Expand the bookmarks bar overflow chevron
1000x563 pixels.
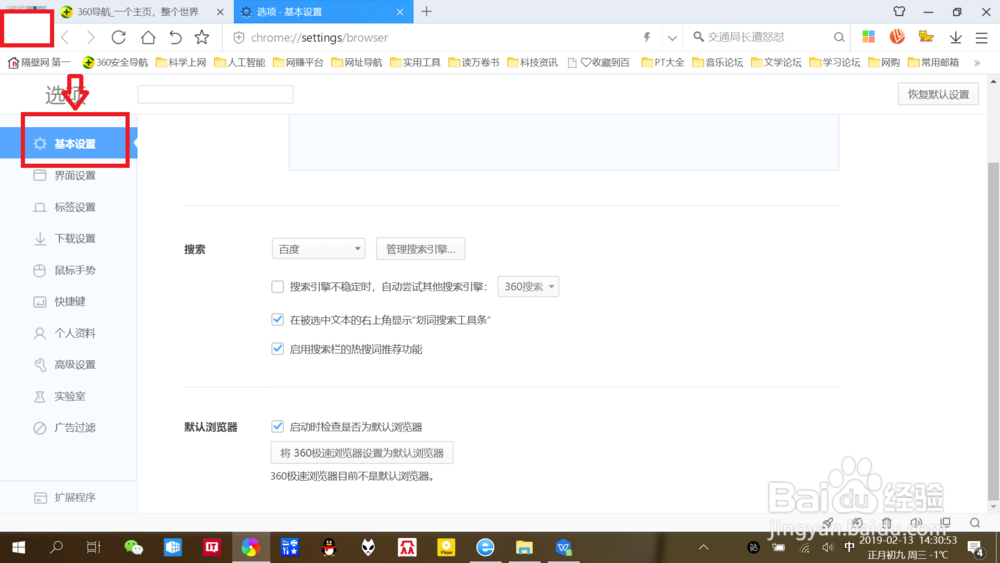coord(976,62)
